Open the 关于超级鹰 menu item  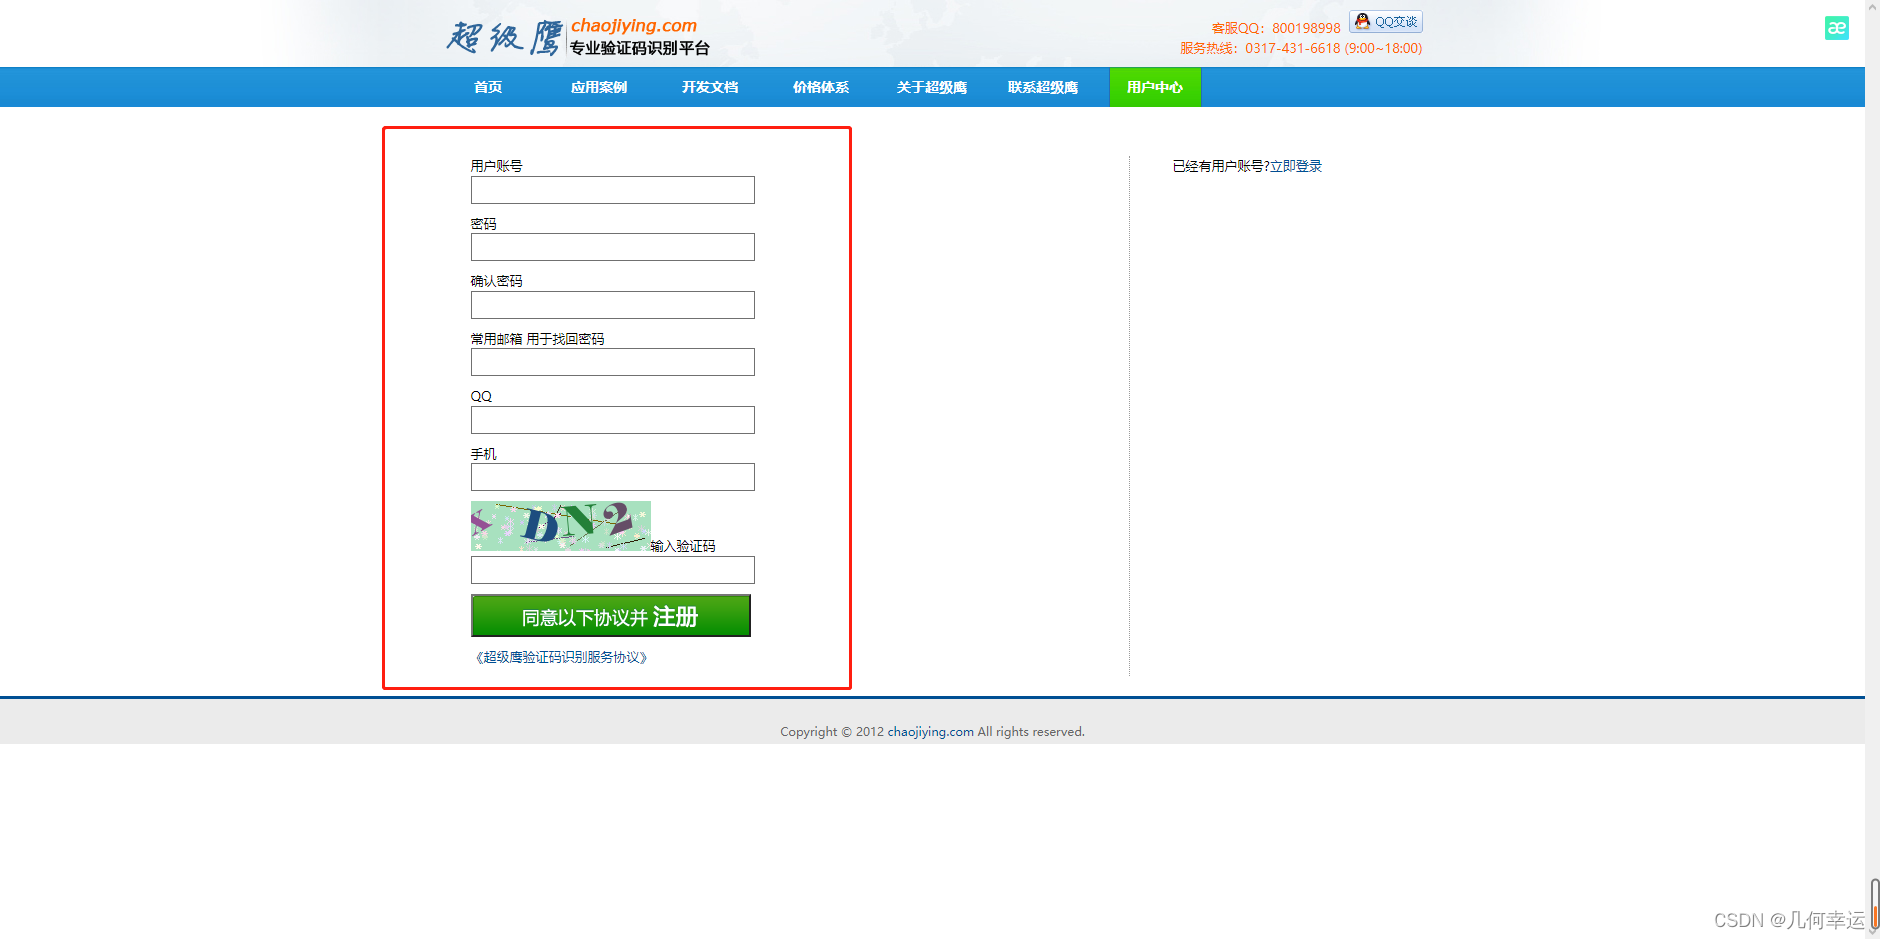[932, 87]
